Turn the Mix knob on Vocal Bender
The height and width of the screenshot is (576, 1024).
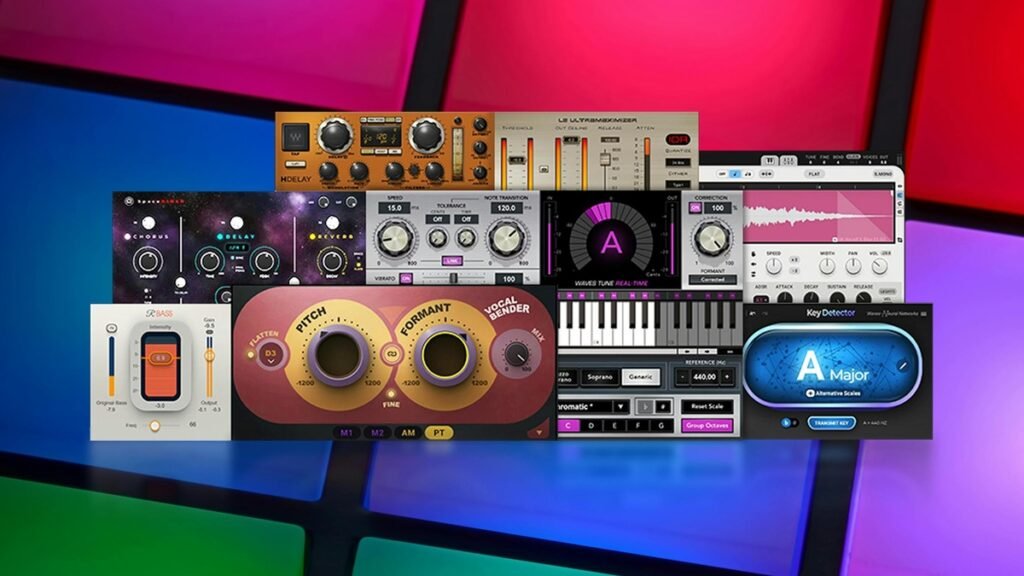(x=516, y=354)
